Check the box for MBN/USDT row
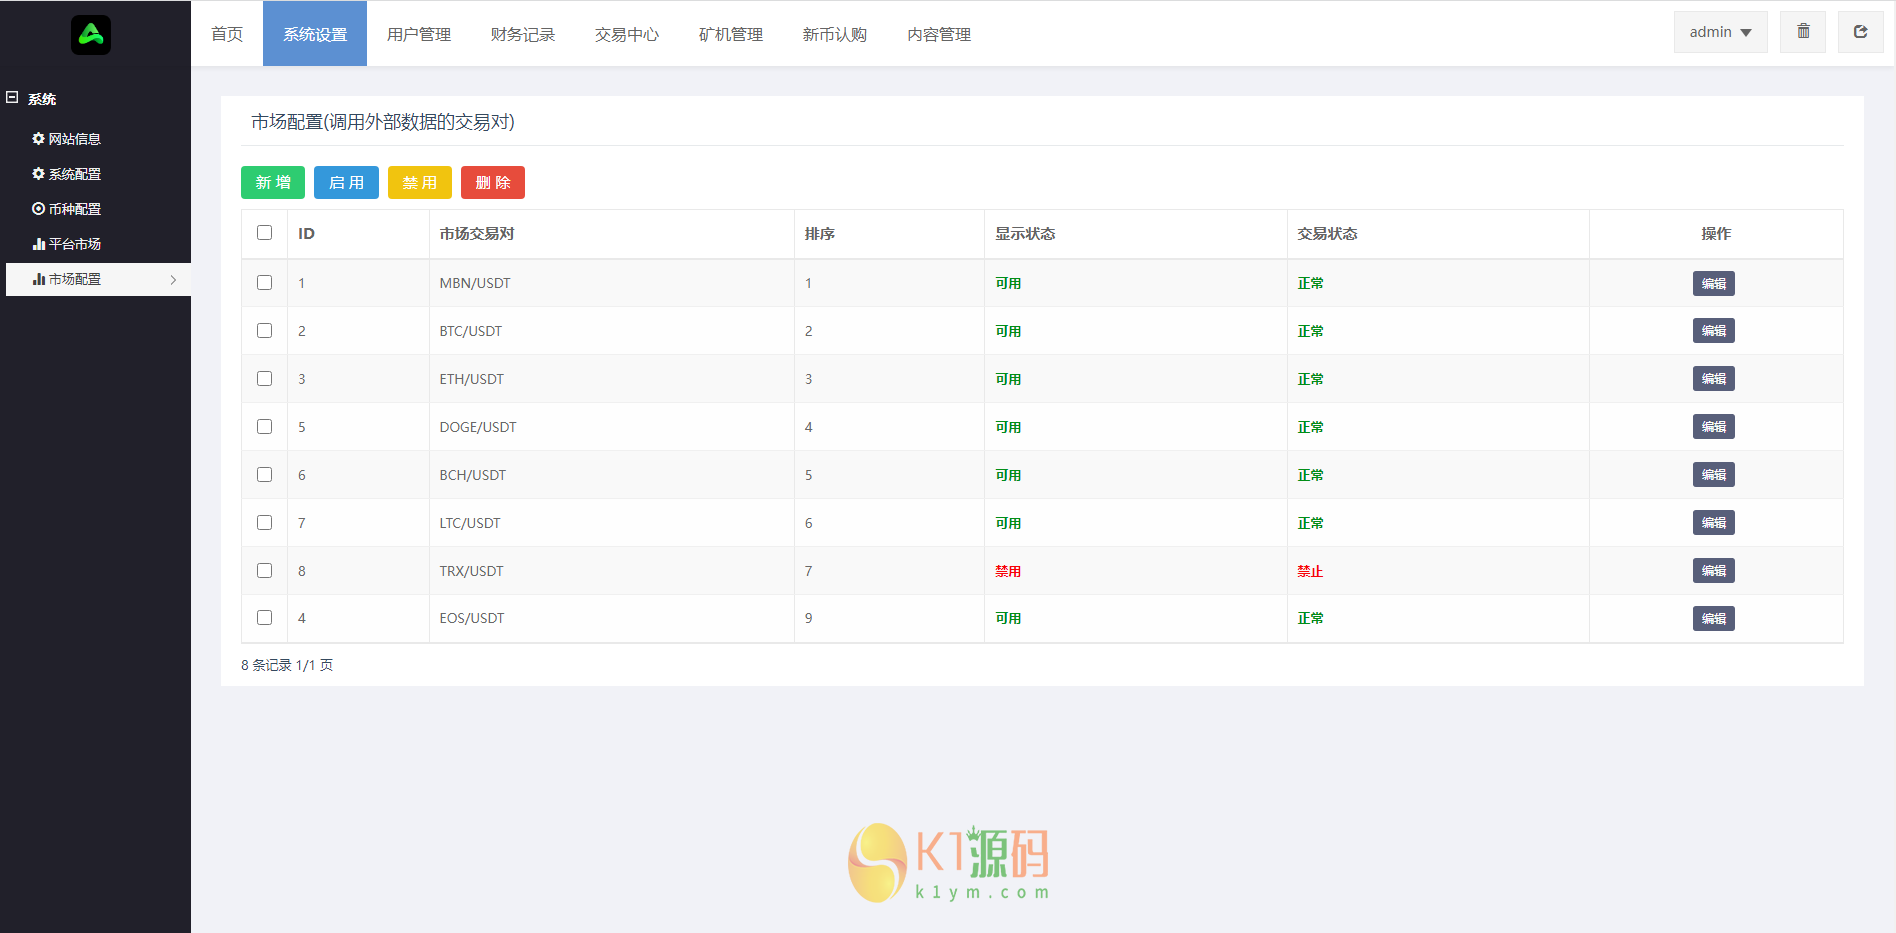Image resolution: width=1896 pixels, height=933 pixels. pyautogui.click(x=264, y=283)
